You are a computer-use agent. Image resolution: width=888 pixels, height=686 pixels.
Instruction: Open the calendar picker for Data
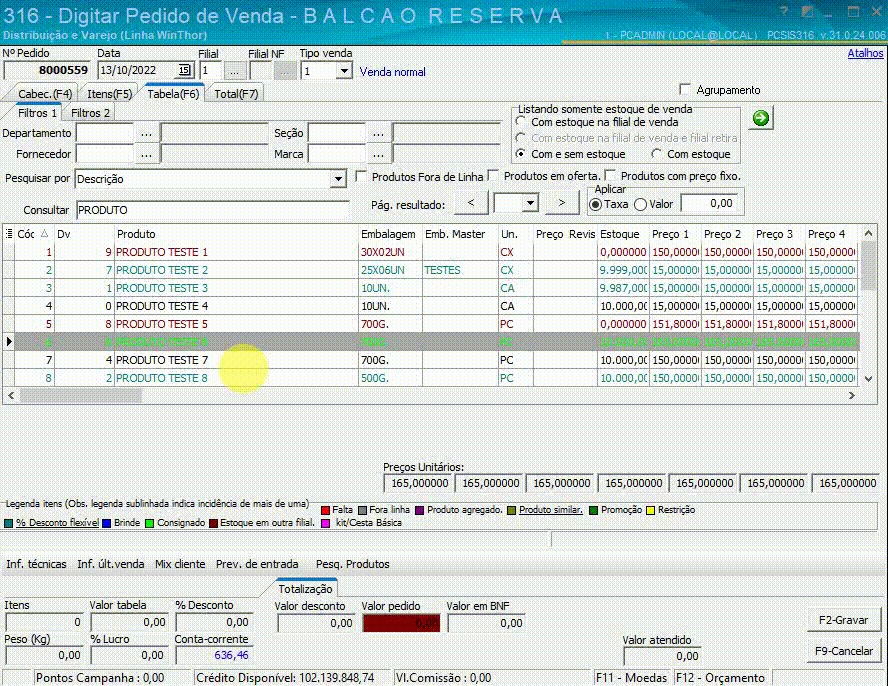click(x=184, y=70)
